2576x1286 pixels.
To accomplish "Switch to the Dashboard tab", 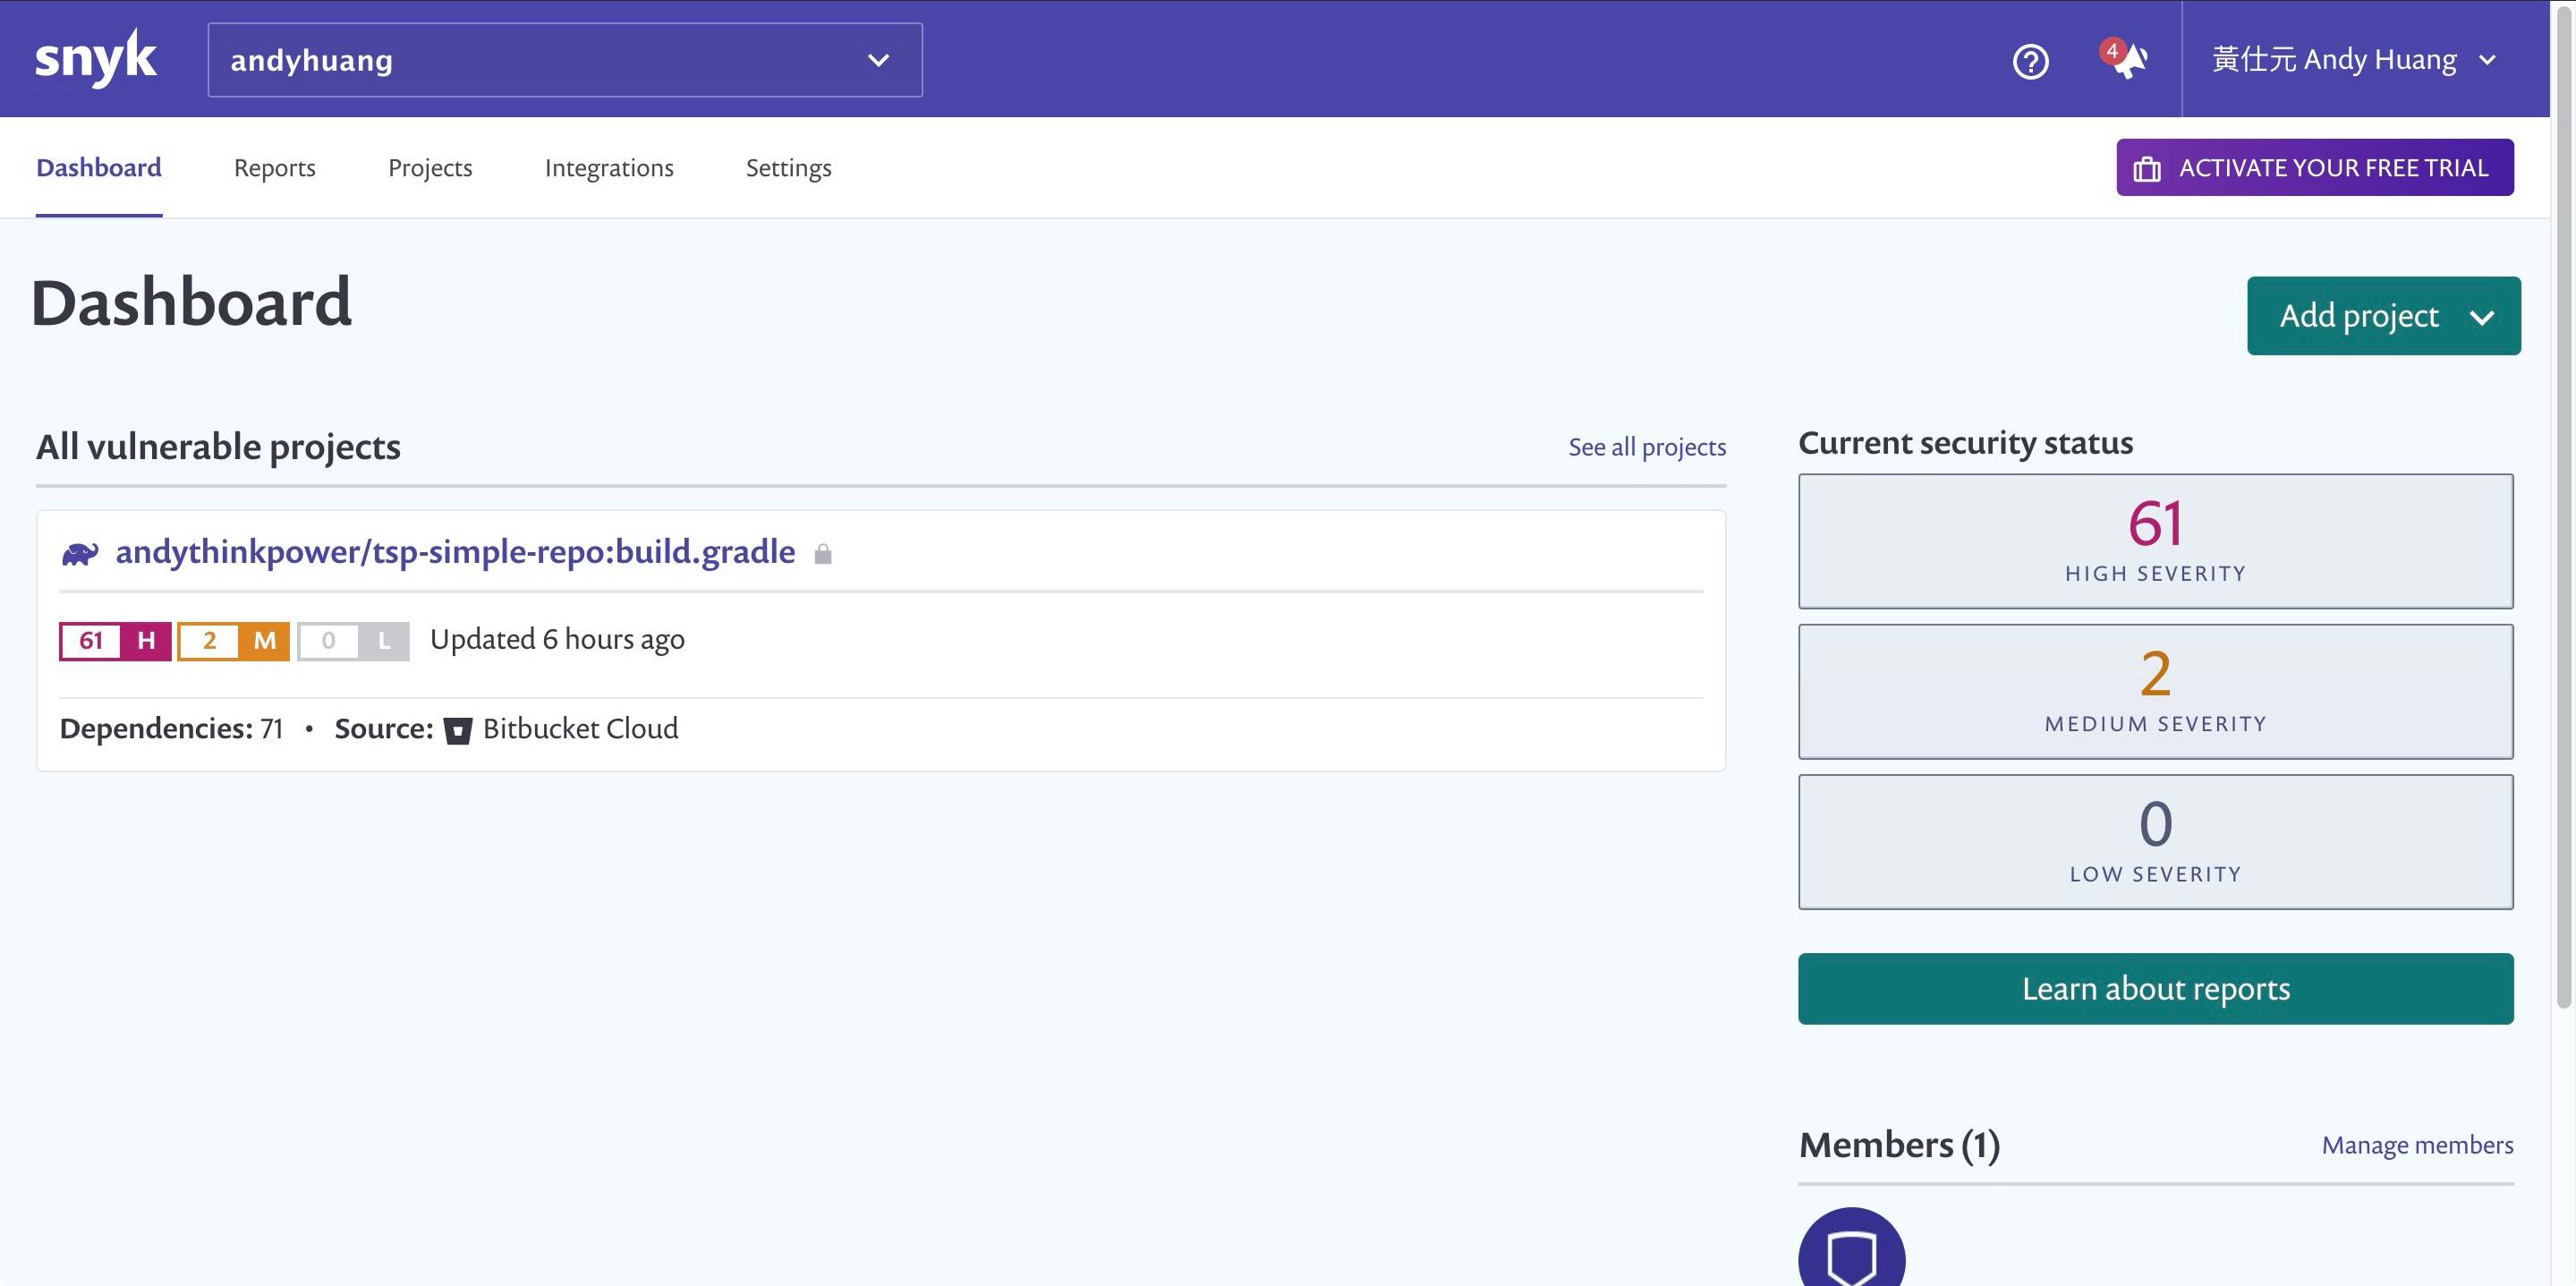I will click(99, 168).
